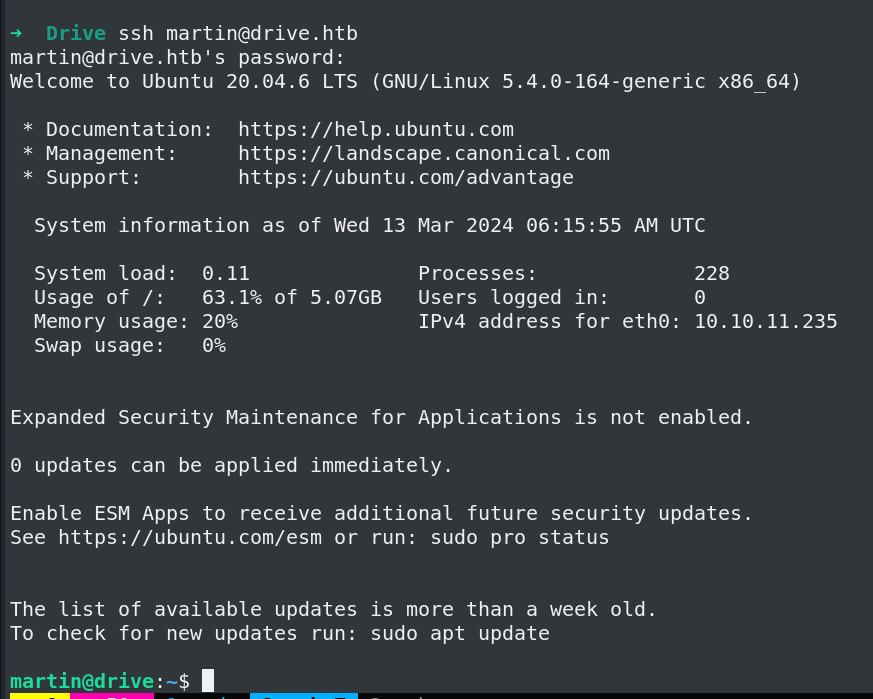The image size is (873, 699).
Task: Click the "sudo apt update" command text
Action: click(x=460, y=634)
